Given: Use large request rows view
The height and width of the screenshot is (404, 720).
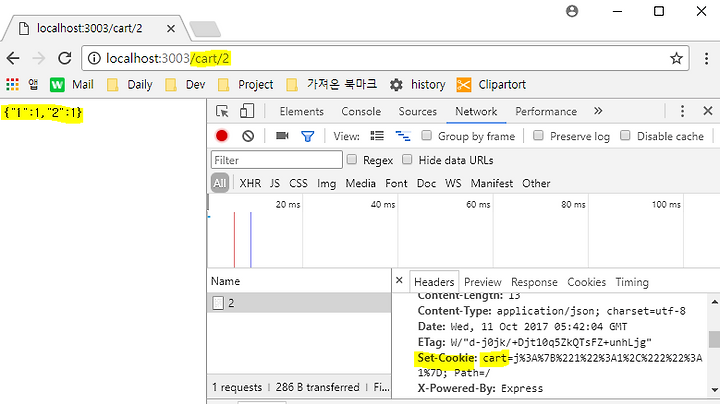Looking at the screenshot, I should [x=377, y=136].
